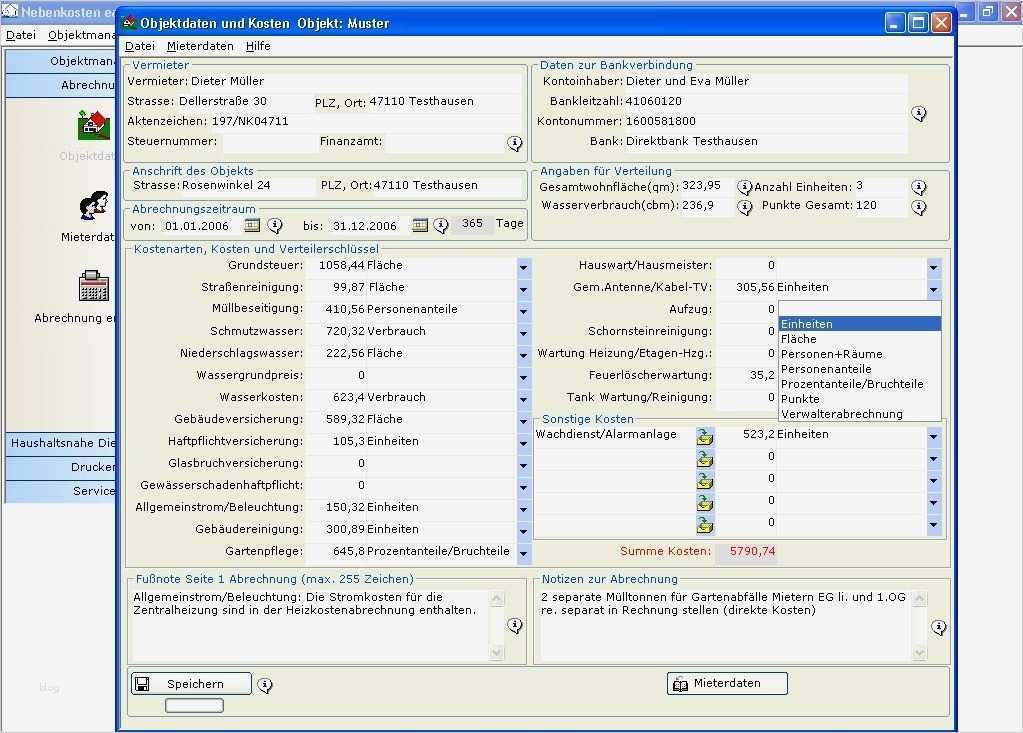Click Fußnote Seite 1 text area
Viewport: 1023px width, 733px height.
tap(311, 625)
